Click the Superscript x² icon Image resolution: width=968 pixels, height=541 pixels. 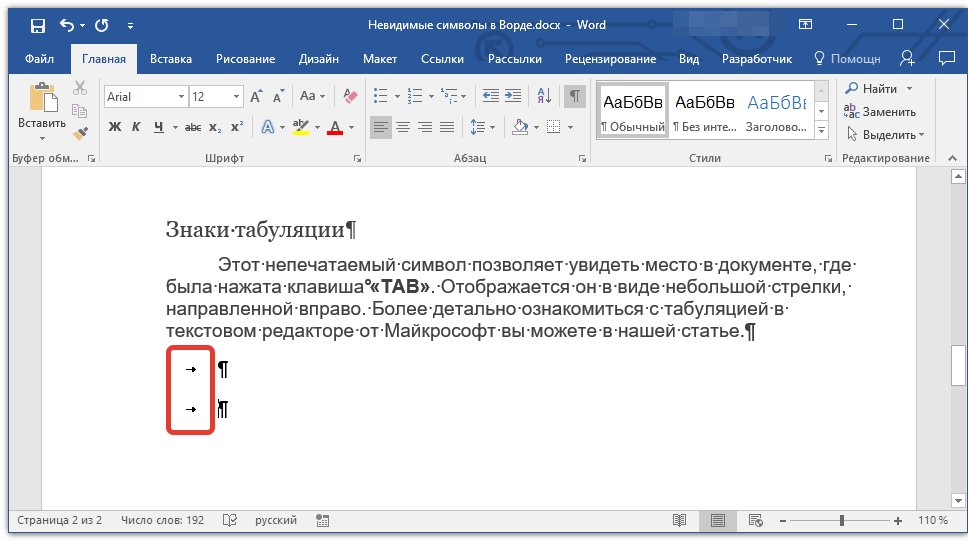coord(237,127)
